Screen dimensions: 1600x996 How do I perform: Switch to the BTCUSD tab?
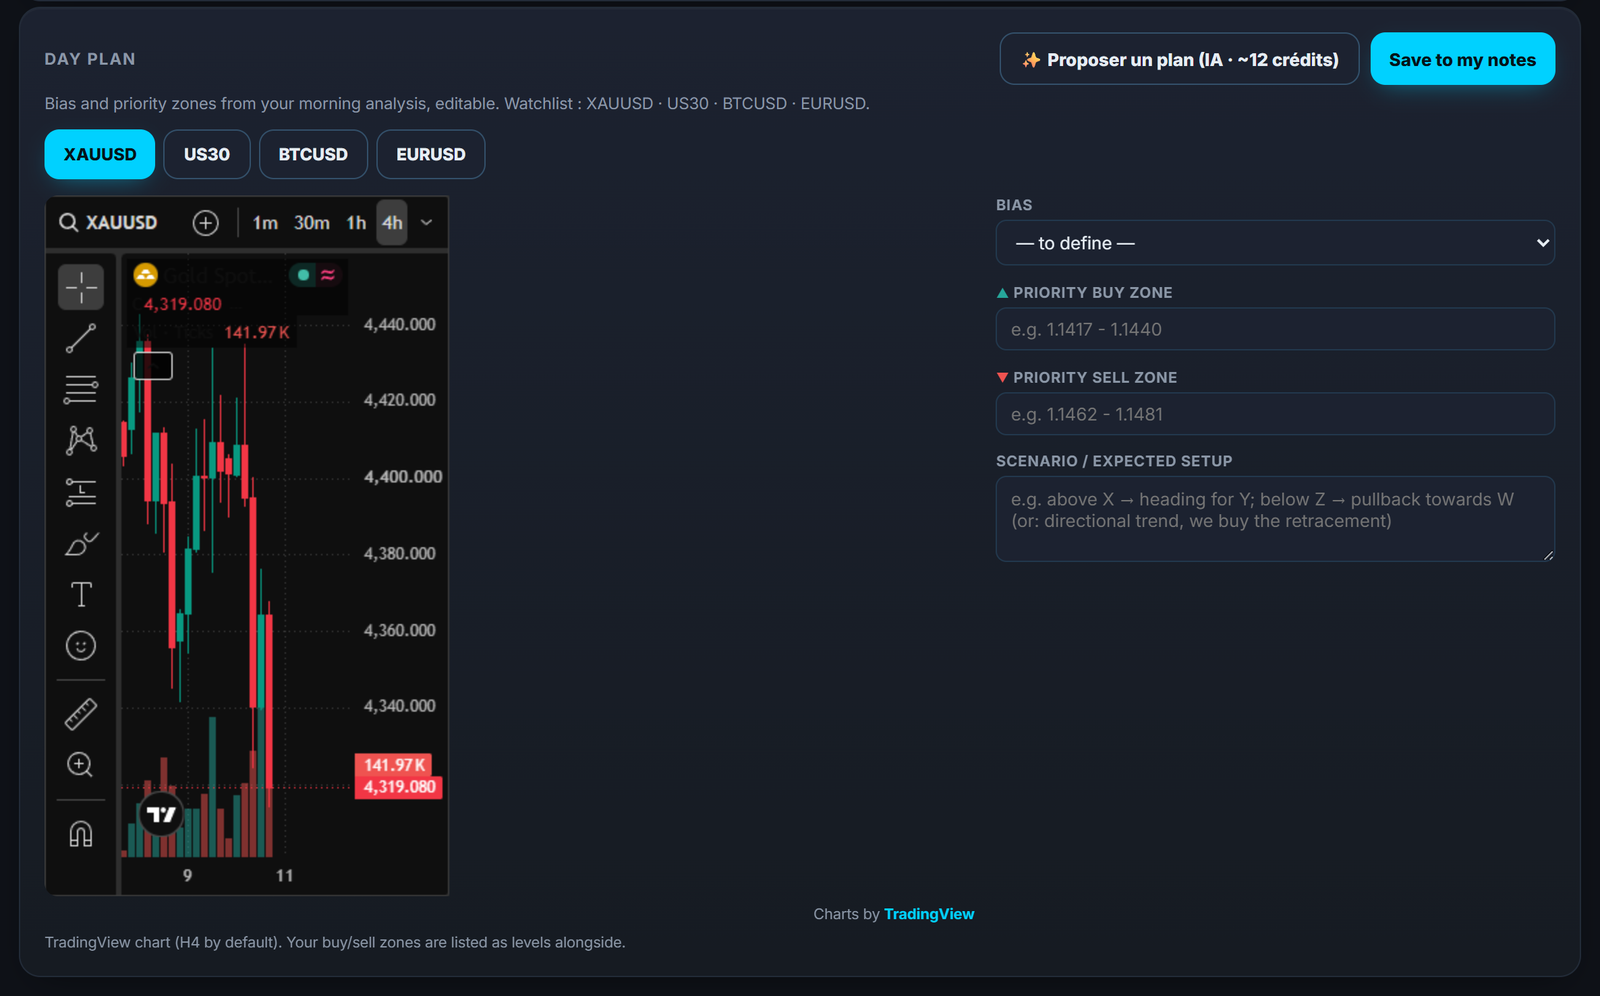pyautogui.click(x=313, y=154)
